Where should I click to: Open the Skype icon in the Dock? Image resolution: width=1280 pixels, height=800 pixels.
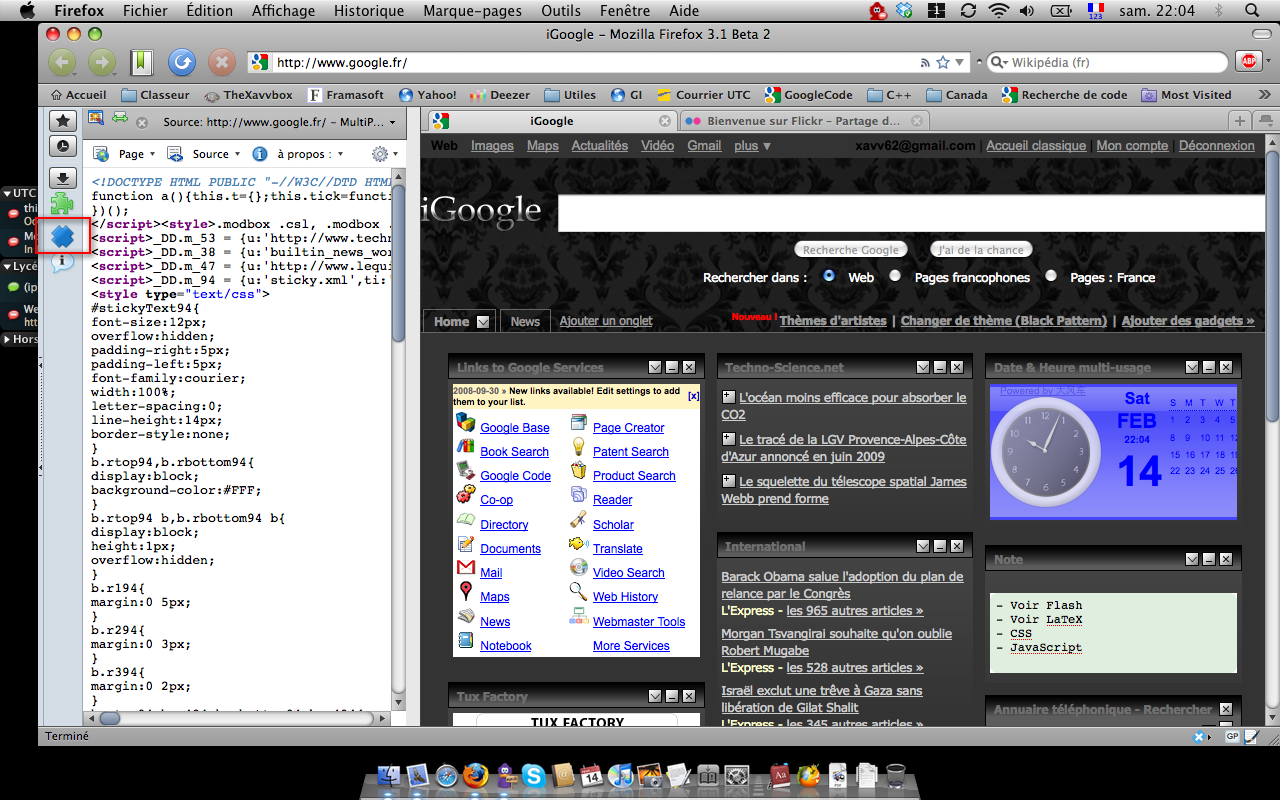(533, 775)
